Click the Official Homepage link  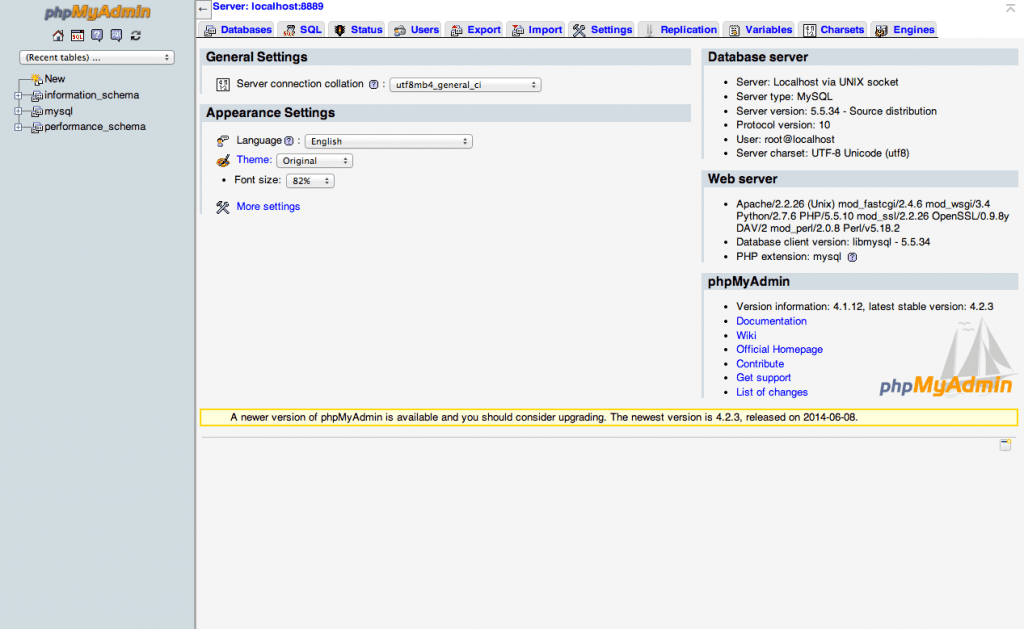pos(779,349)
